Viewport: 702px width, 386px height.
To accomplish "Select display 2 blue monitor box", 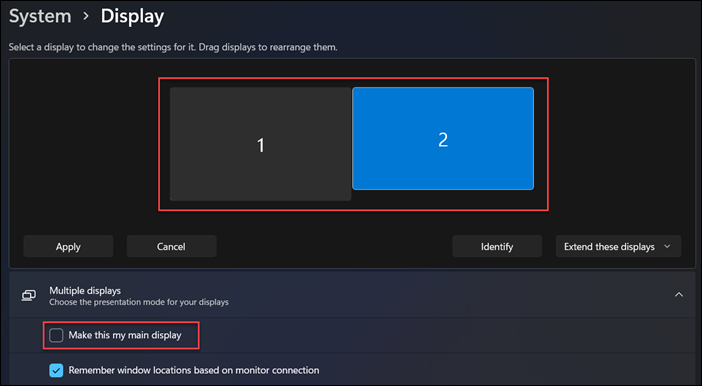I will click(443, 139).
